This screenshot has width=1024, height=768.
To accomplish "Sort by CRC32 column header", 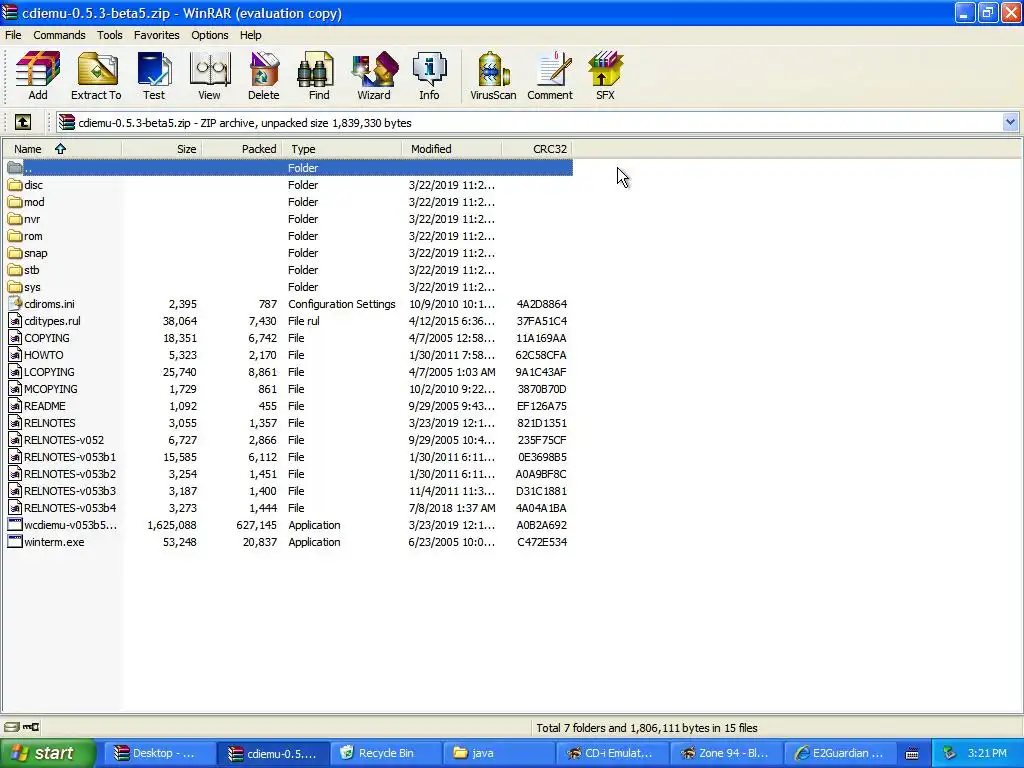I will point(537,149).
